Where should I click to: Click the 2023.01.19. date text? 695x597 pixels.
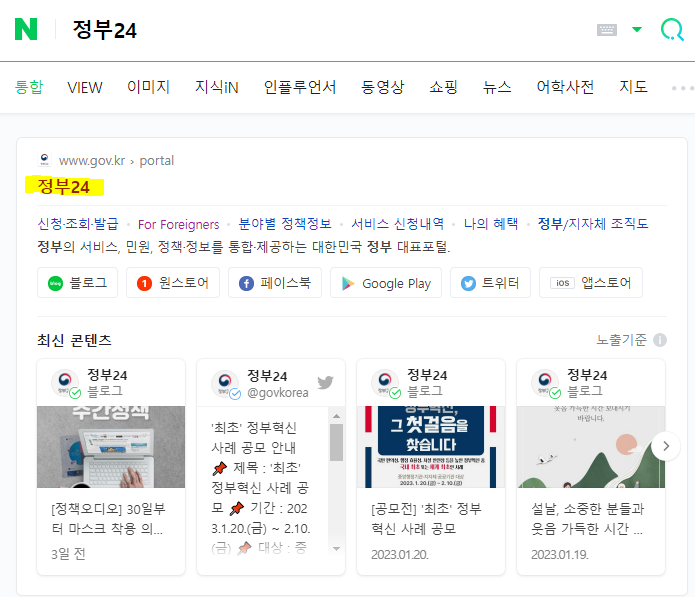pos(560,554)
